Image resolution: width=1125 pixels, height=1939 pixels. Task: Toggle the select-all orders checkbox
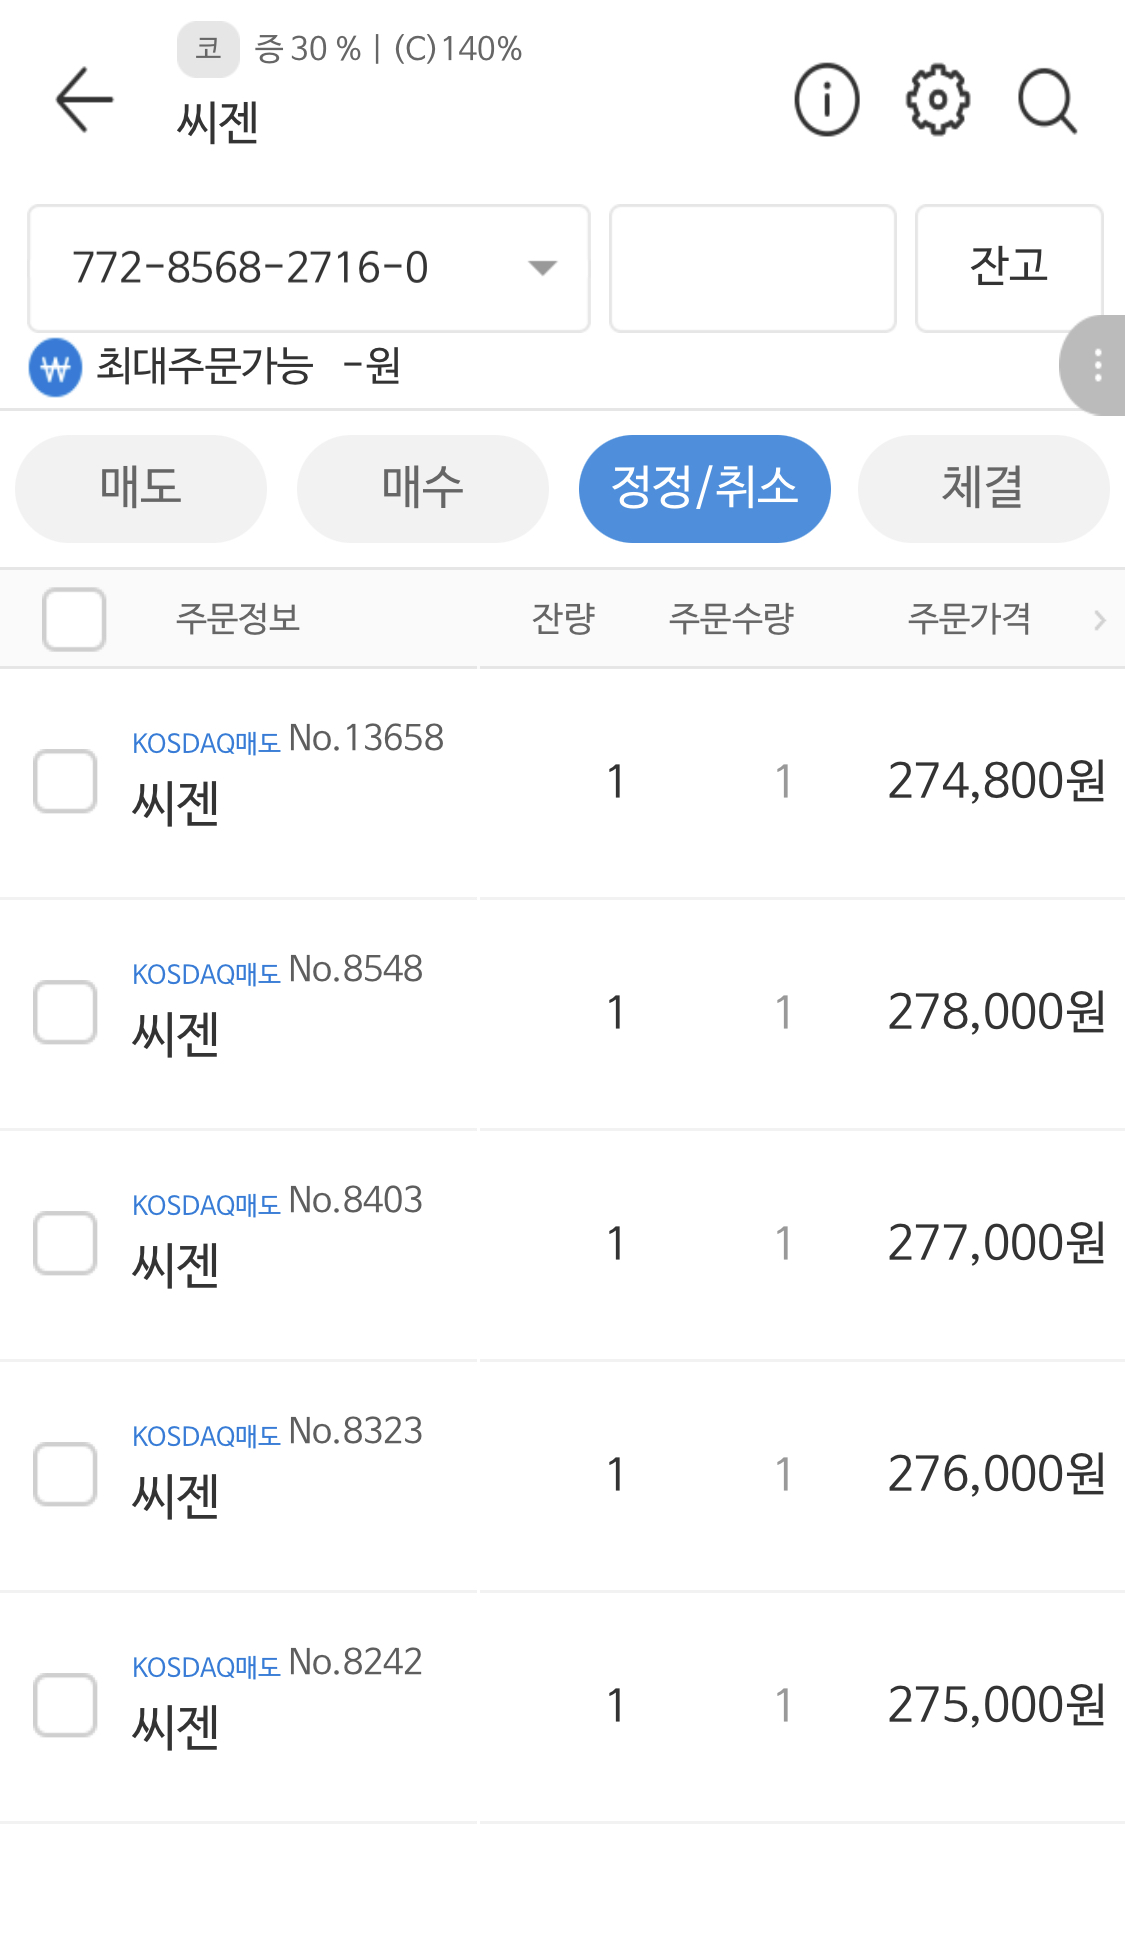74,619
